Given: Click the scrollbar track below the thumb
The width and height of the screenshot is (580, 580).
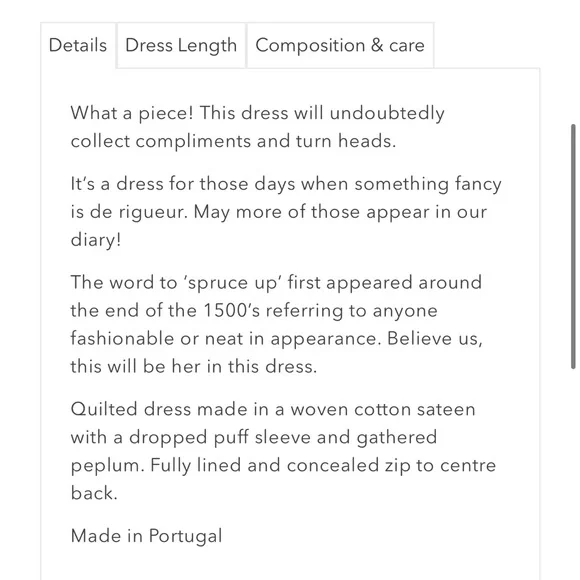Looking at the screenshot, I should 573,473.
